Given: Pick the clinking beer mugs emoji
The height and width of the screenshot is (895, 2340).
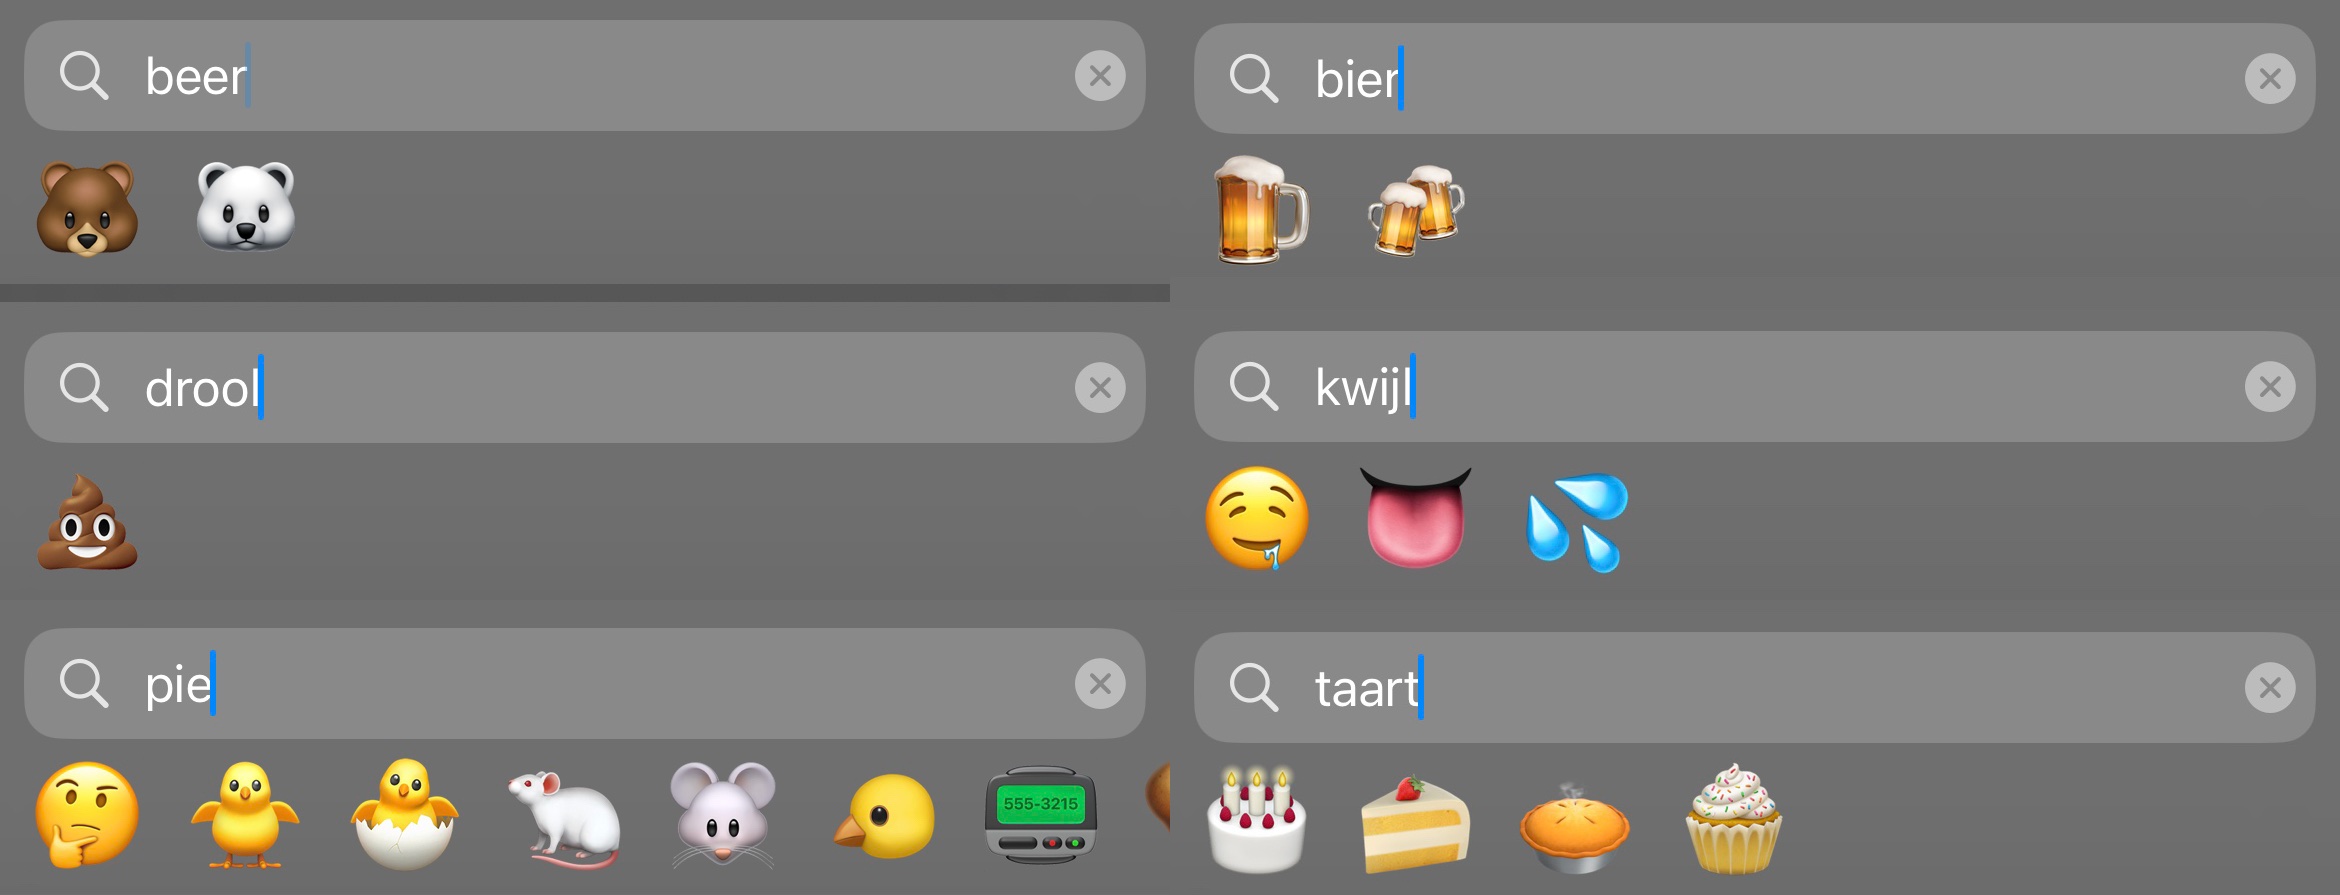Looking at the screenshot, I should click(1416, 210).
